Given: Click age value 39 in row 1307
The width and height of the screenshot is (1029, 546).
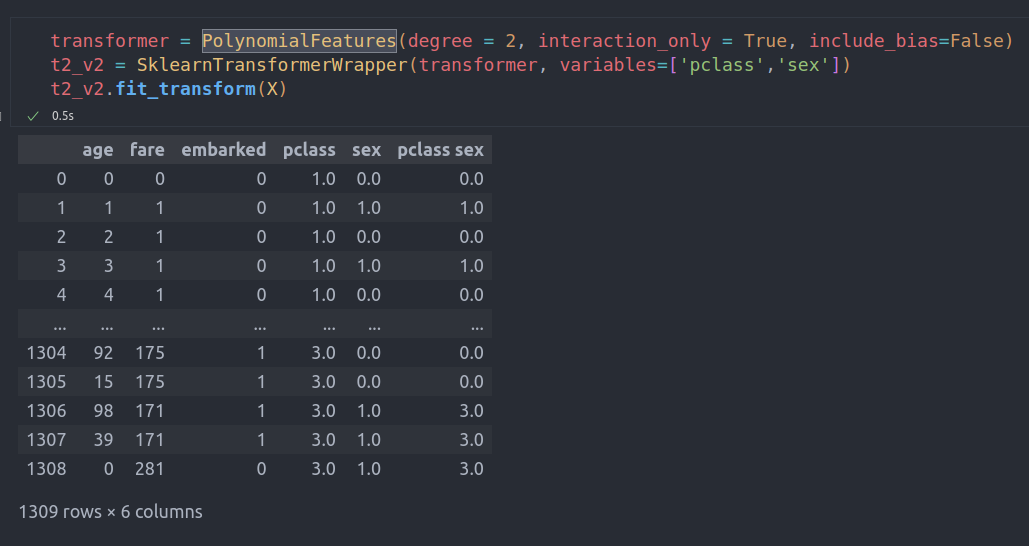Looking at the screenshot, I should tap(103, 440).
